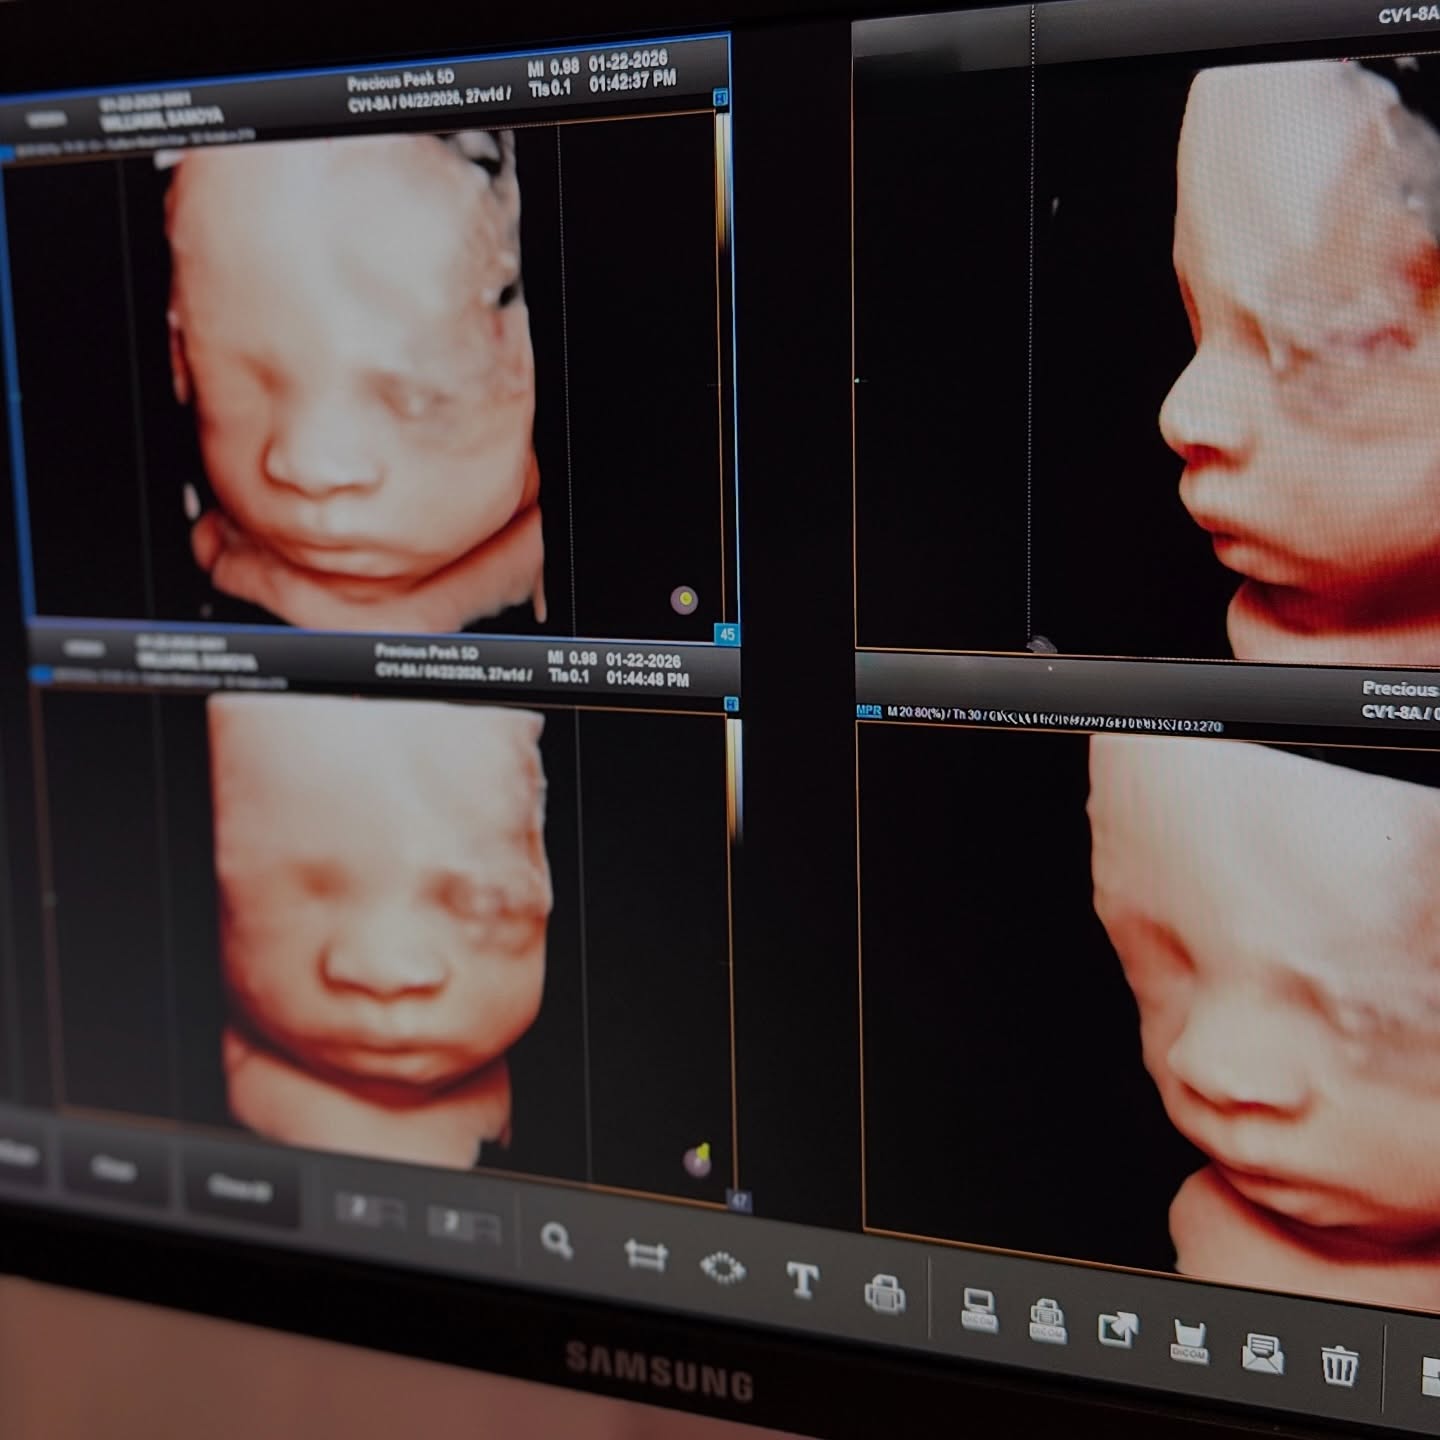
Task: Click the DICOM print icon
Action: 1046,1320
